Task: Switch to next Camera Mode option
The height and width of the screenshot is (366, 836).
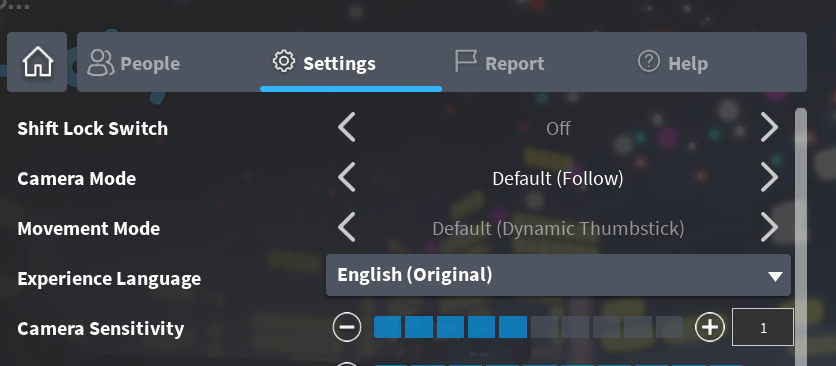Action: click(x=769, y=178)
